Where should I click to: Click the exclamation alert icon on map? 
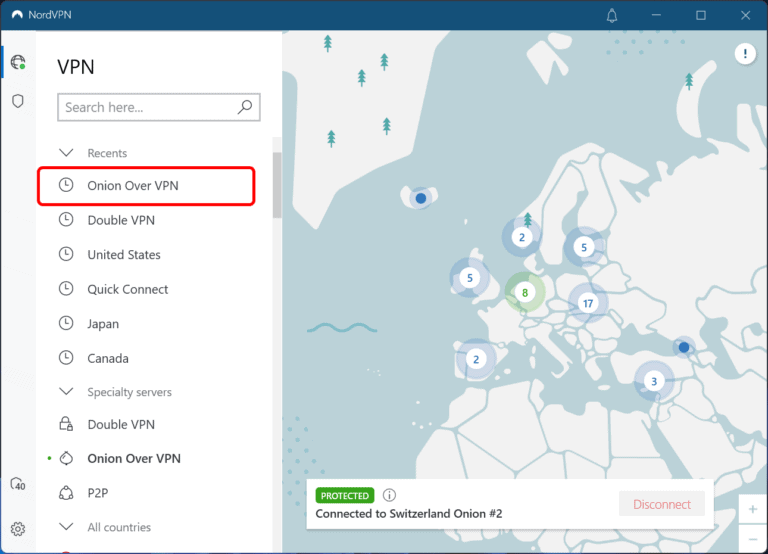pos(745,54)
